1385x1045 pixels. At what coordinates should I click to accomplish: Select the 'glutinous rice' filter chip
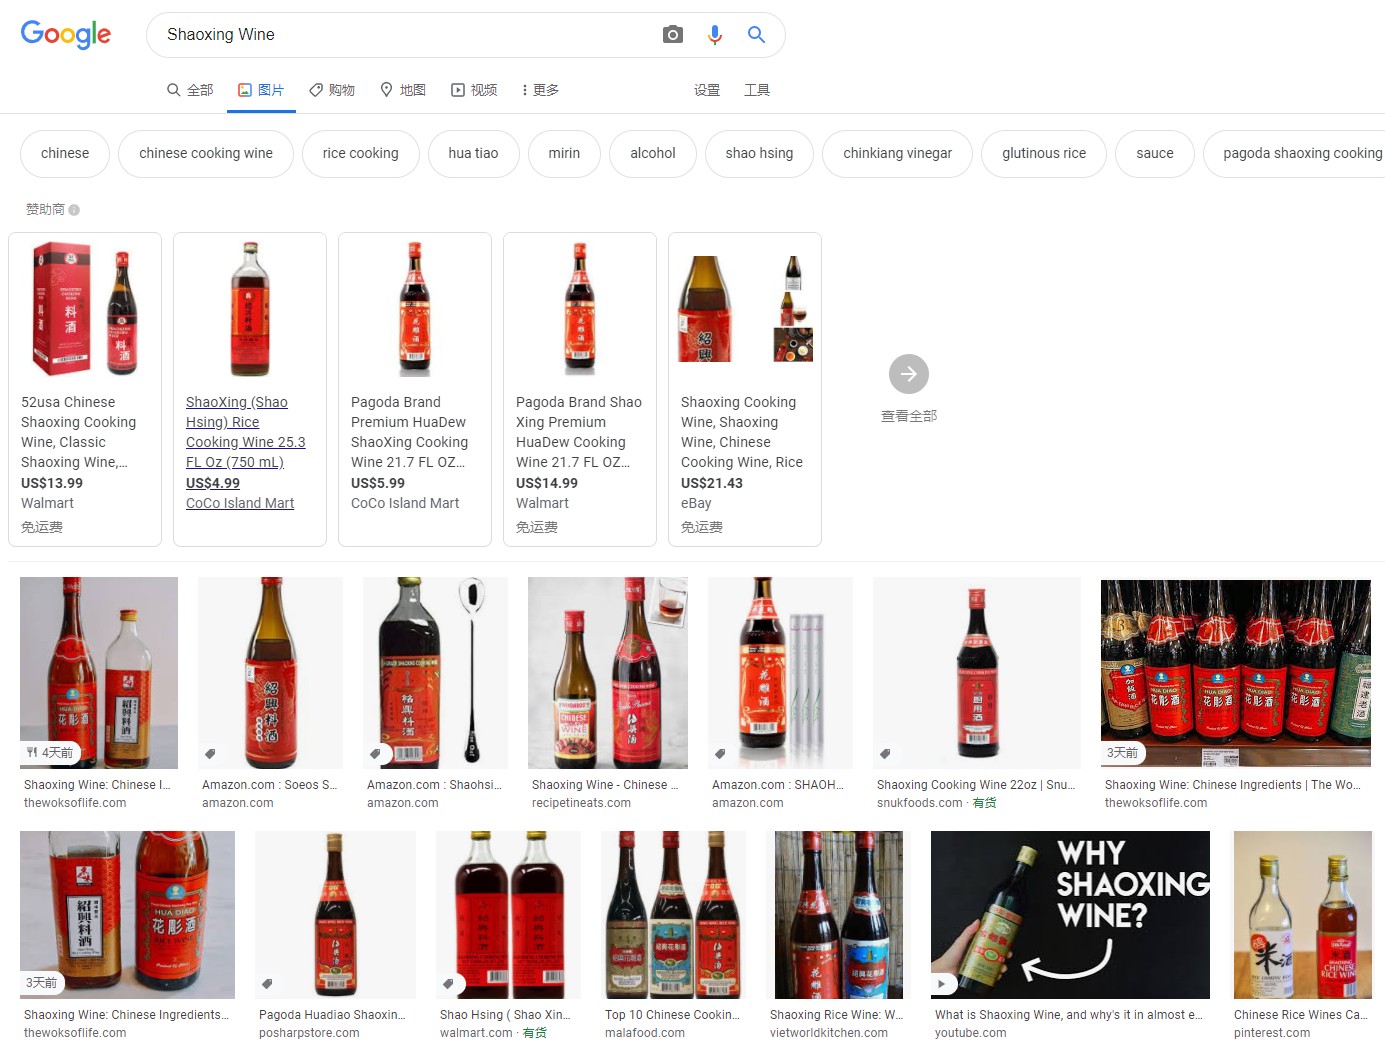[x=1044, y=153]
